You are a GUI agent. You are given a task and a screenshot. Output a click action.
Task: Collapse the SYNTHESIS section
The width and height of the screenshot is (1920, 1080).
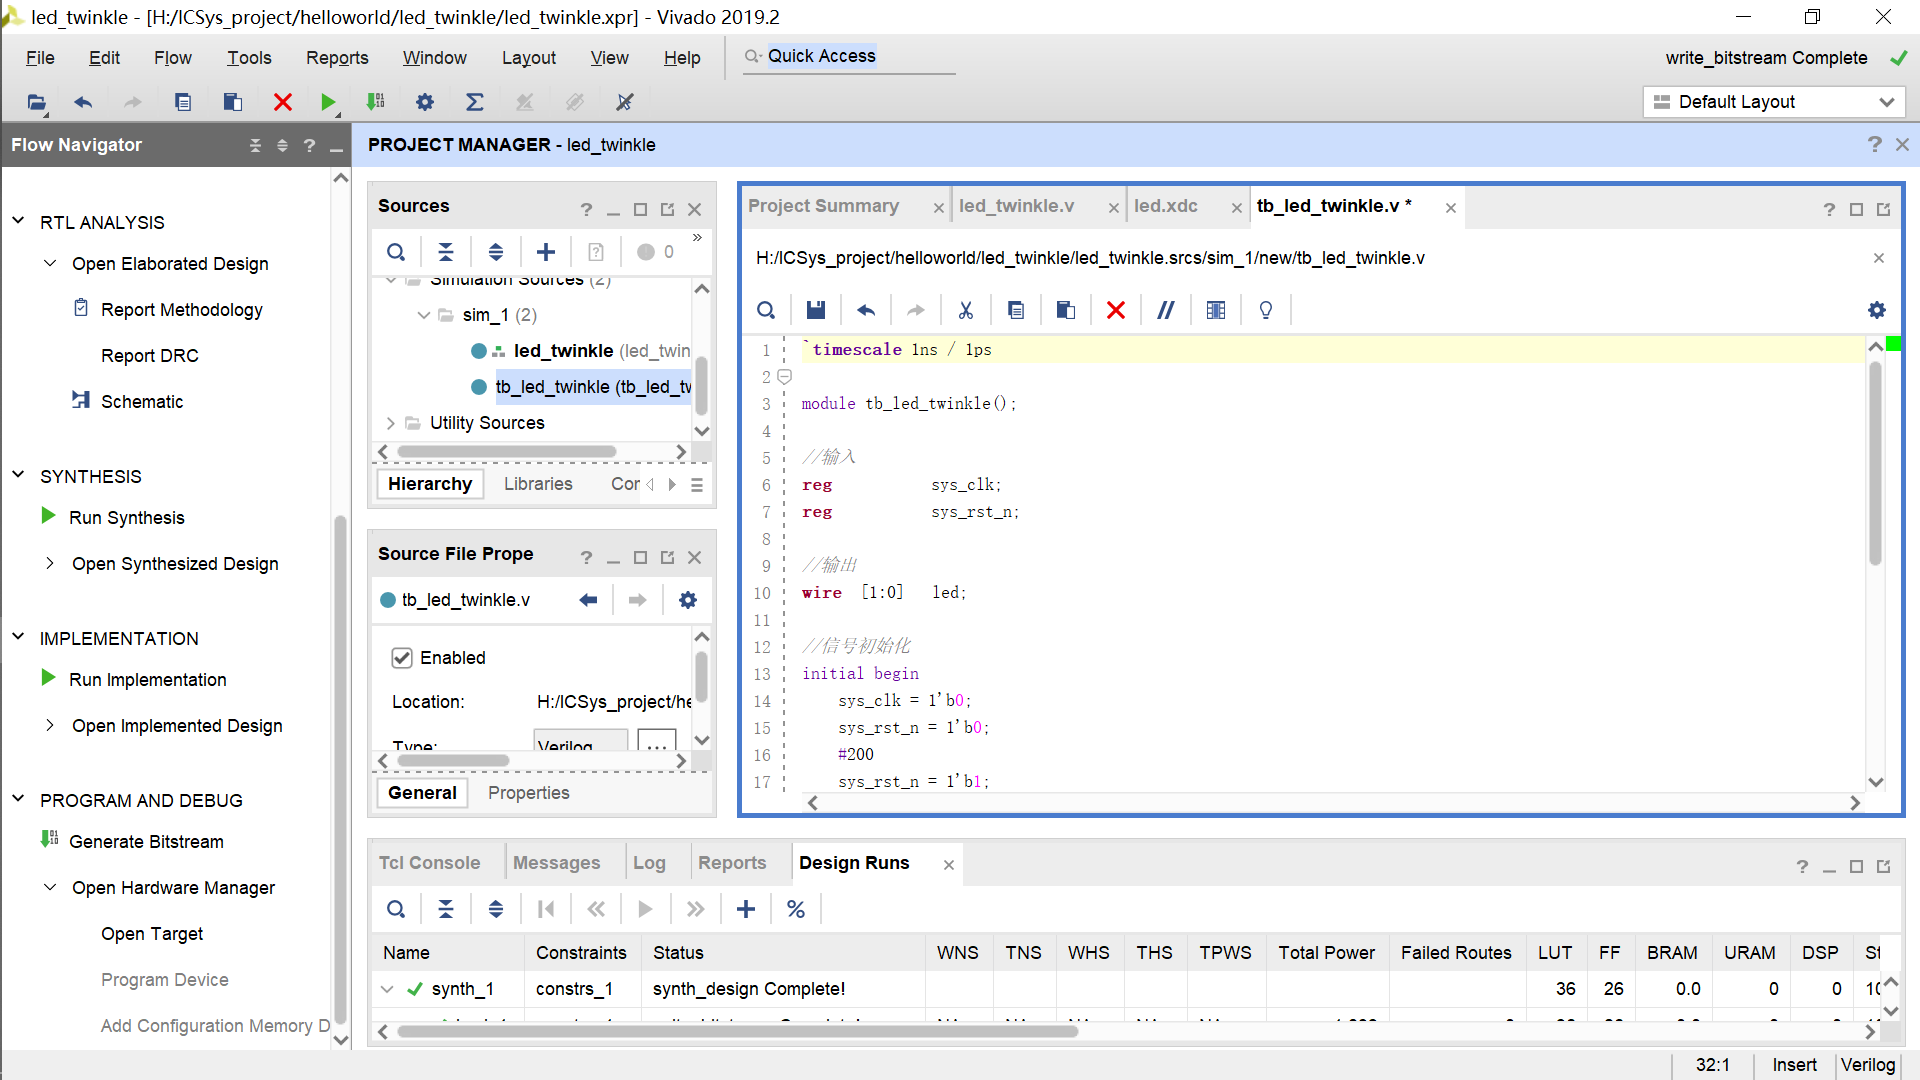[x=18, y=476]
